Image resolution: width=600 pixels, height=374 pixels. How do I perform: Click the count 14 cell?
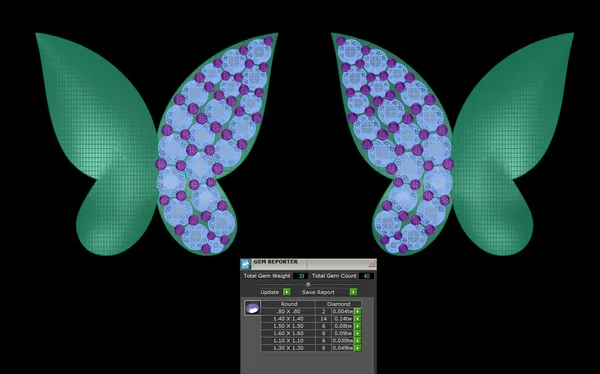coord(323,319)
